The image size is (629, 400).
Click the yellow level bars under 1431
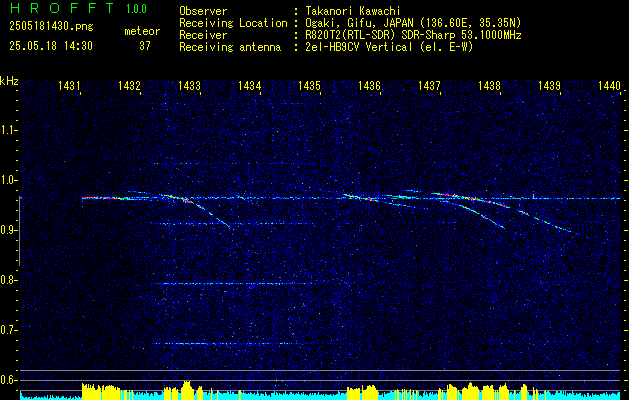[x=101, y=392]
